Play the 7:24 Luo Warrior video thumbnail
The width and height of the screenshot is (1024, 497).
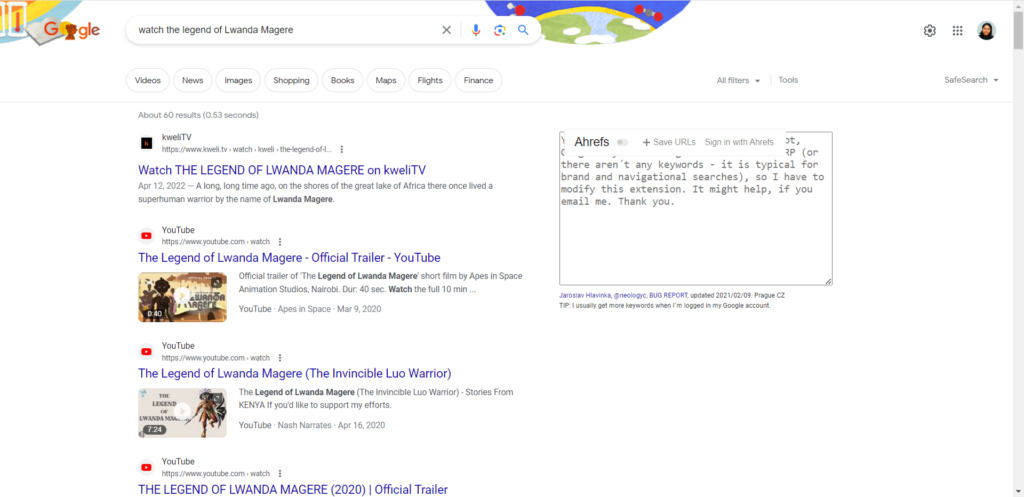pos(183,413)
